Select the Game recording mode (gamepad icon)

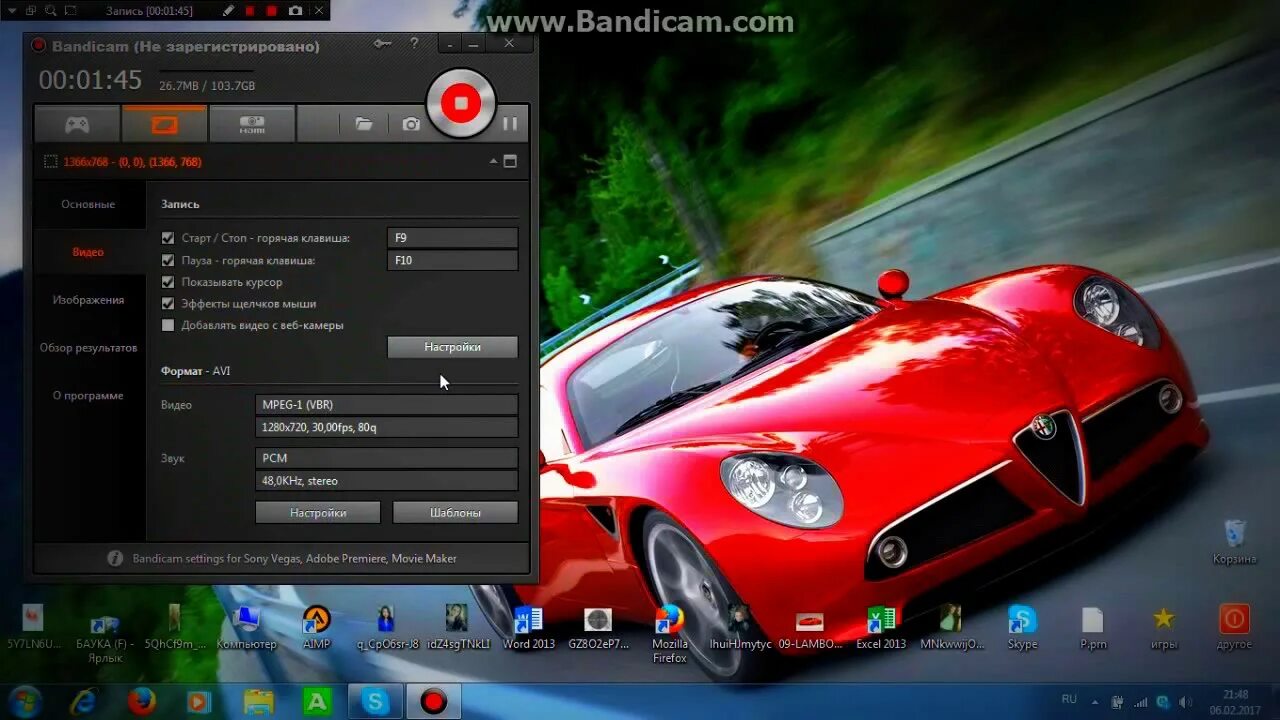pyautogui.click(x=76, y=123)
